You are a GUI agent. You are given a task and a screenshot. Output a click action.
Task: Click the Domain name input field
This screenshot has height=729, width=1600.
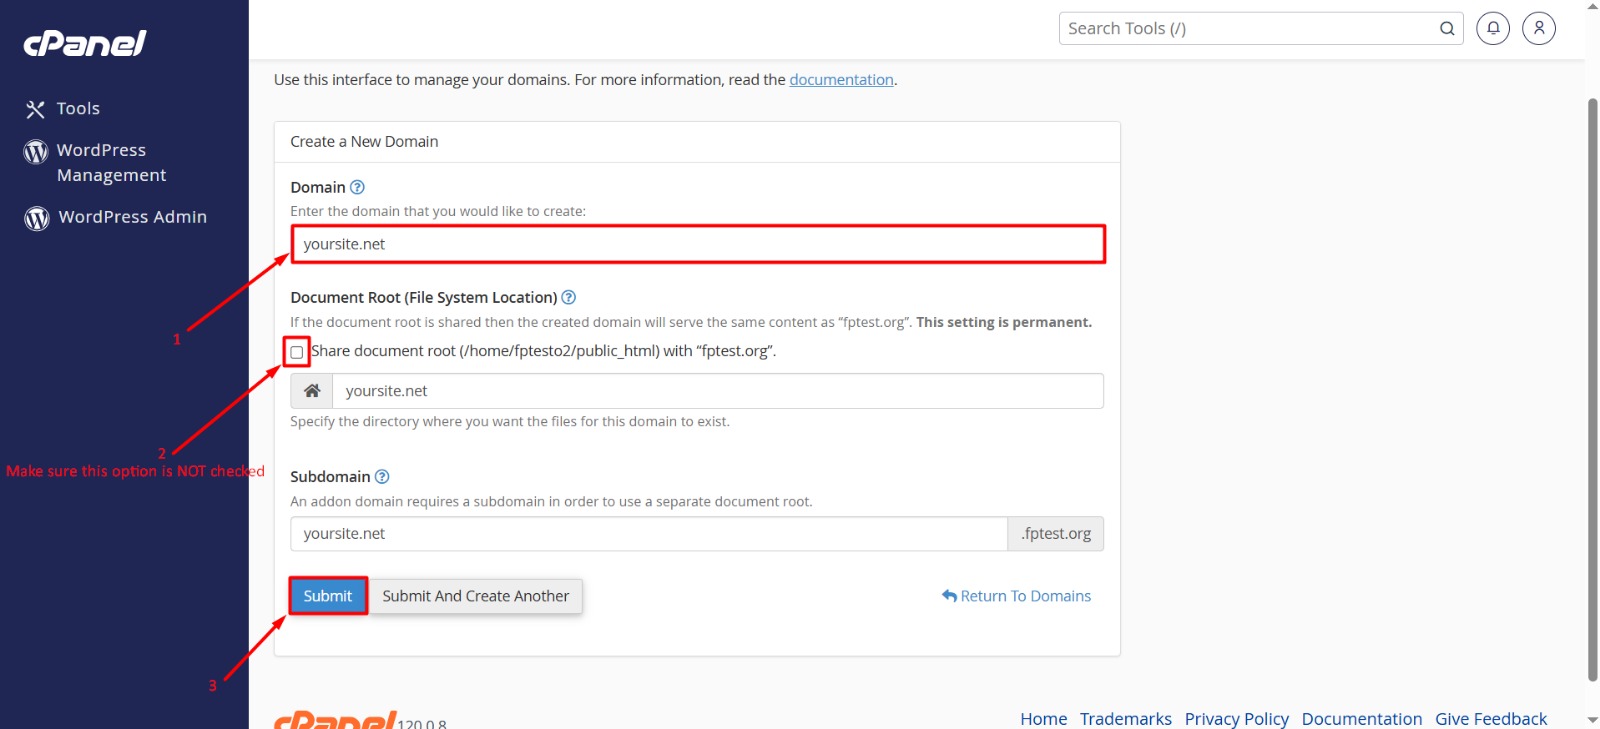click(697, 244)
